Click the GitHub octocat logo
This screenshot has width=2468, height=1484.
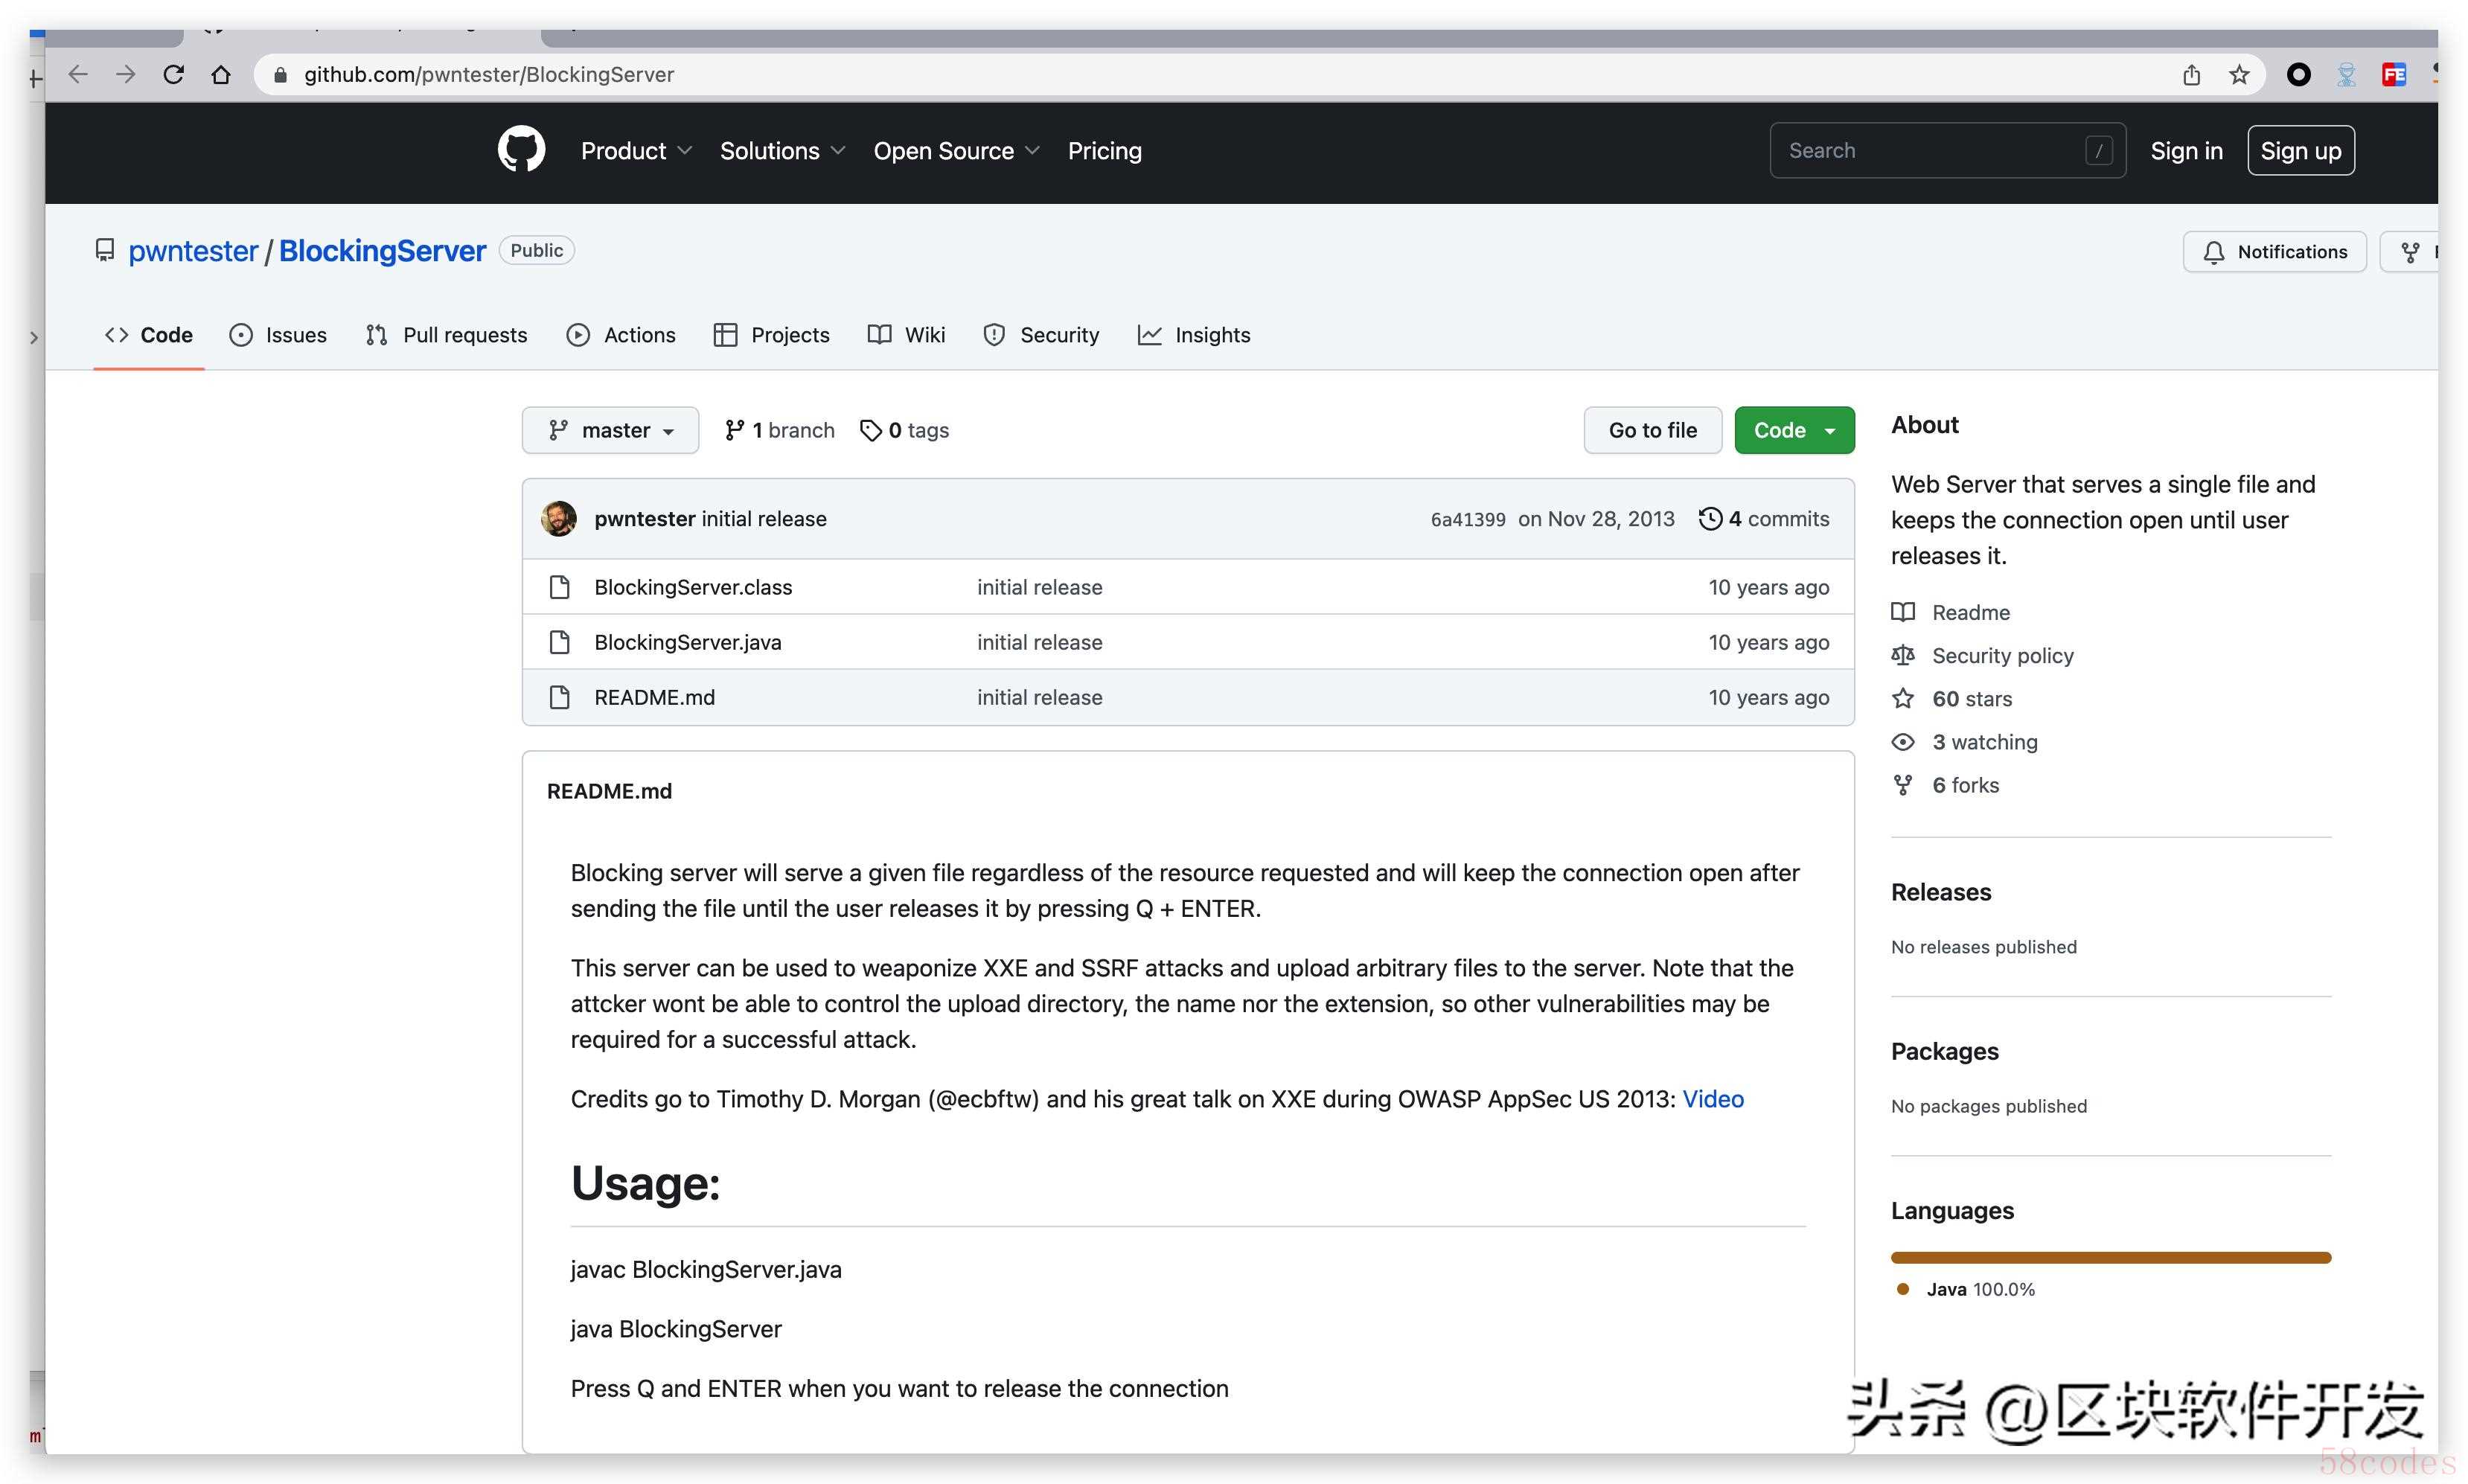click(521, 150)
